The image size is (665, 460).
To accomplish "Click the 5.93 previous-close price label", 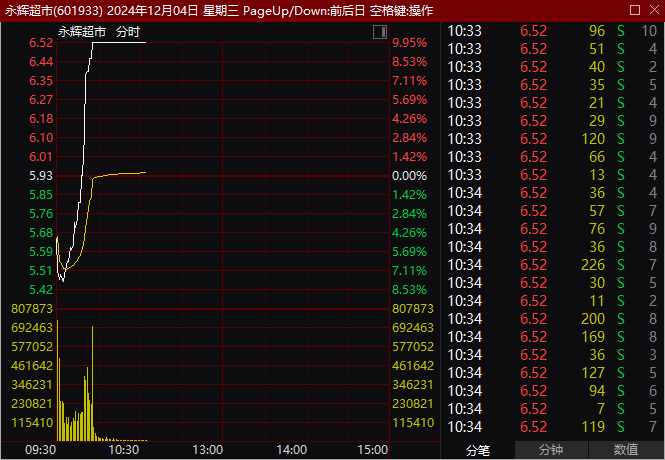I will point(41,175).
